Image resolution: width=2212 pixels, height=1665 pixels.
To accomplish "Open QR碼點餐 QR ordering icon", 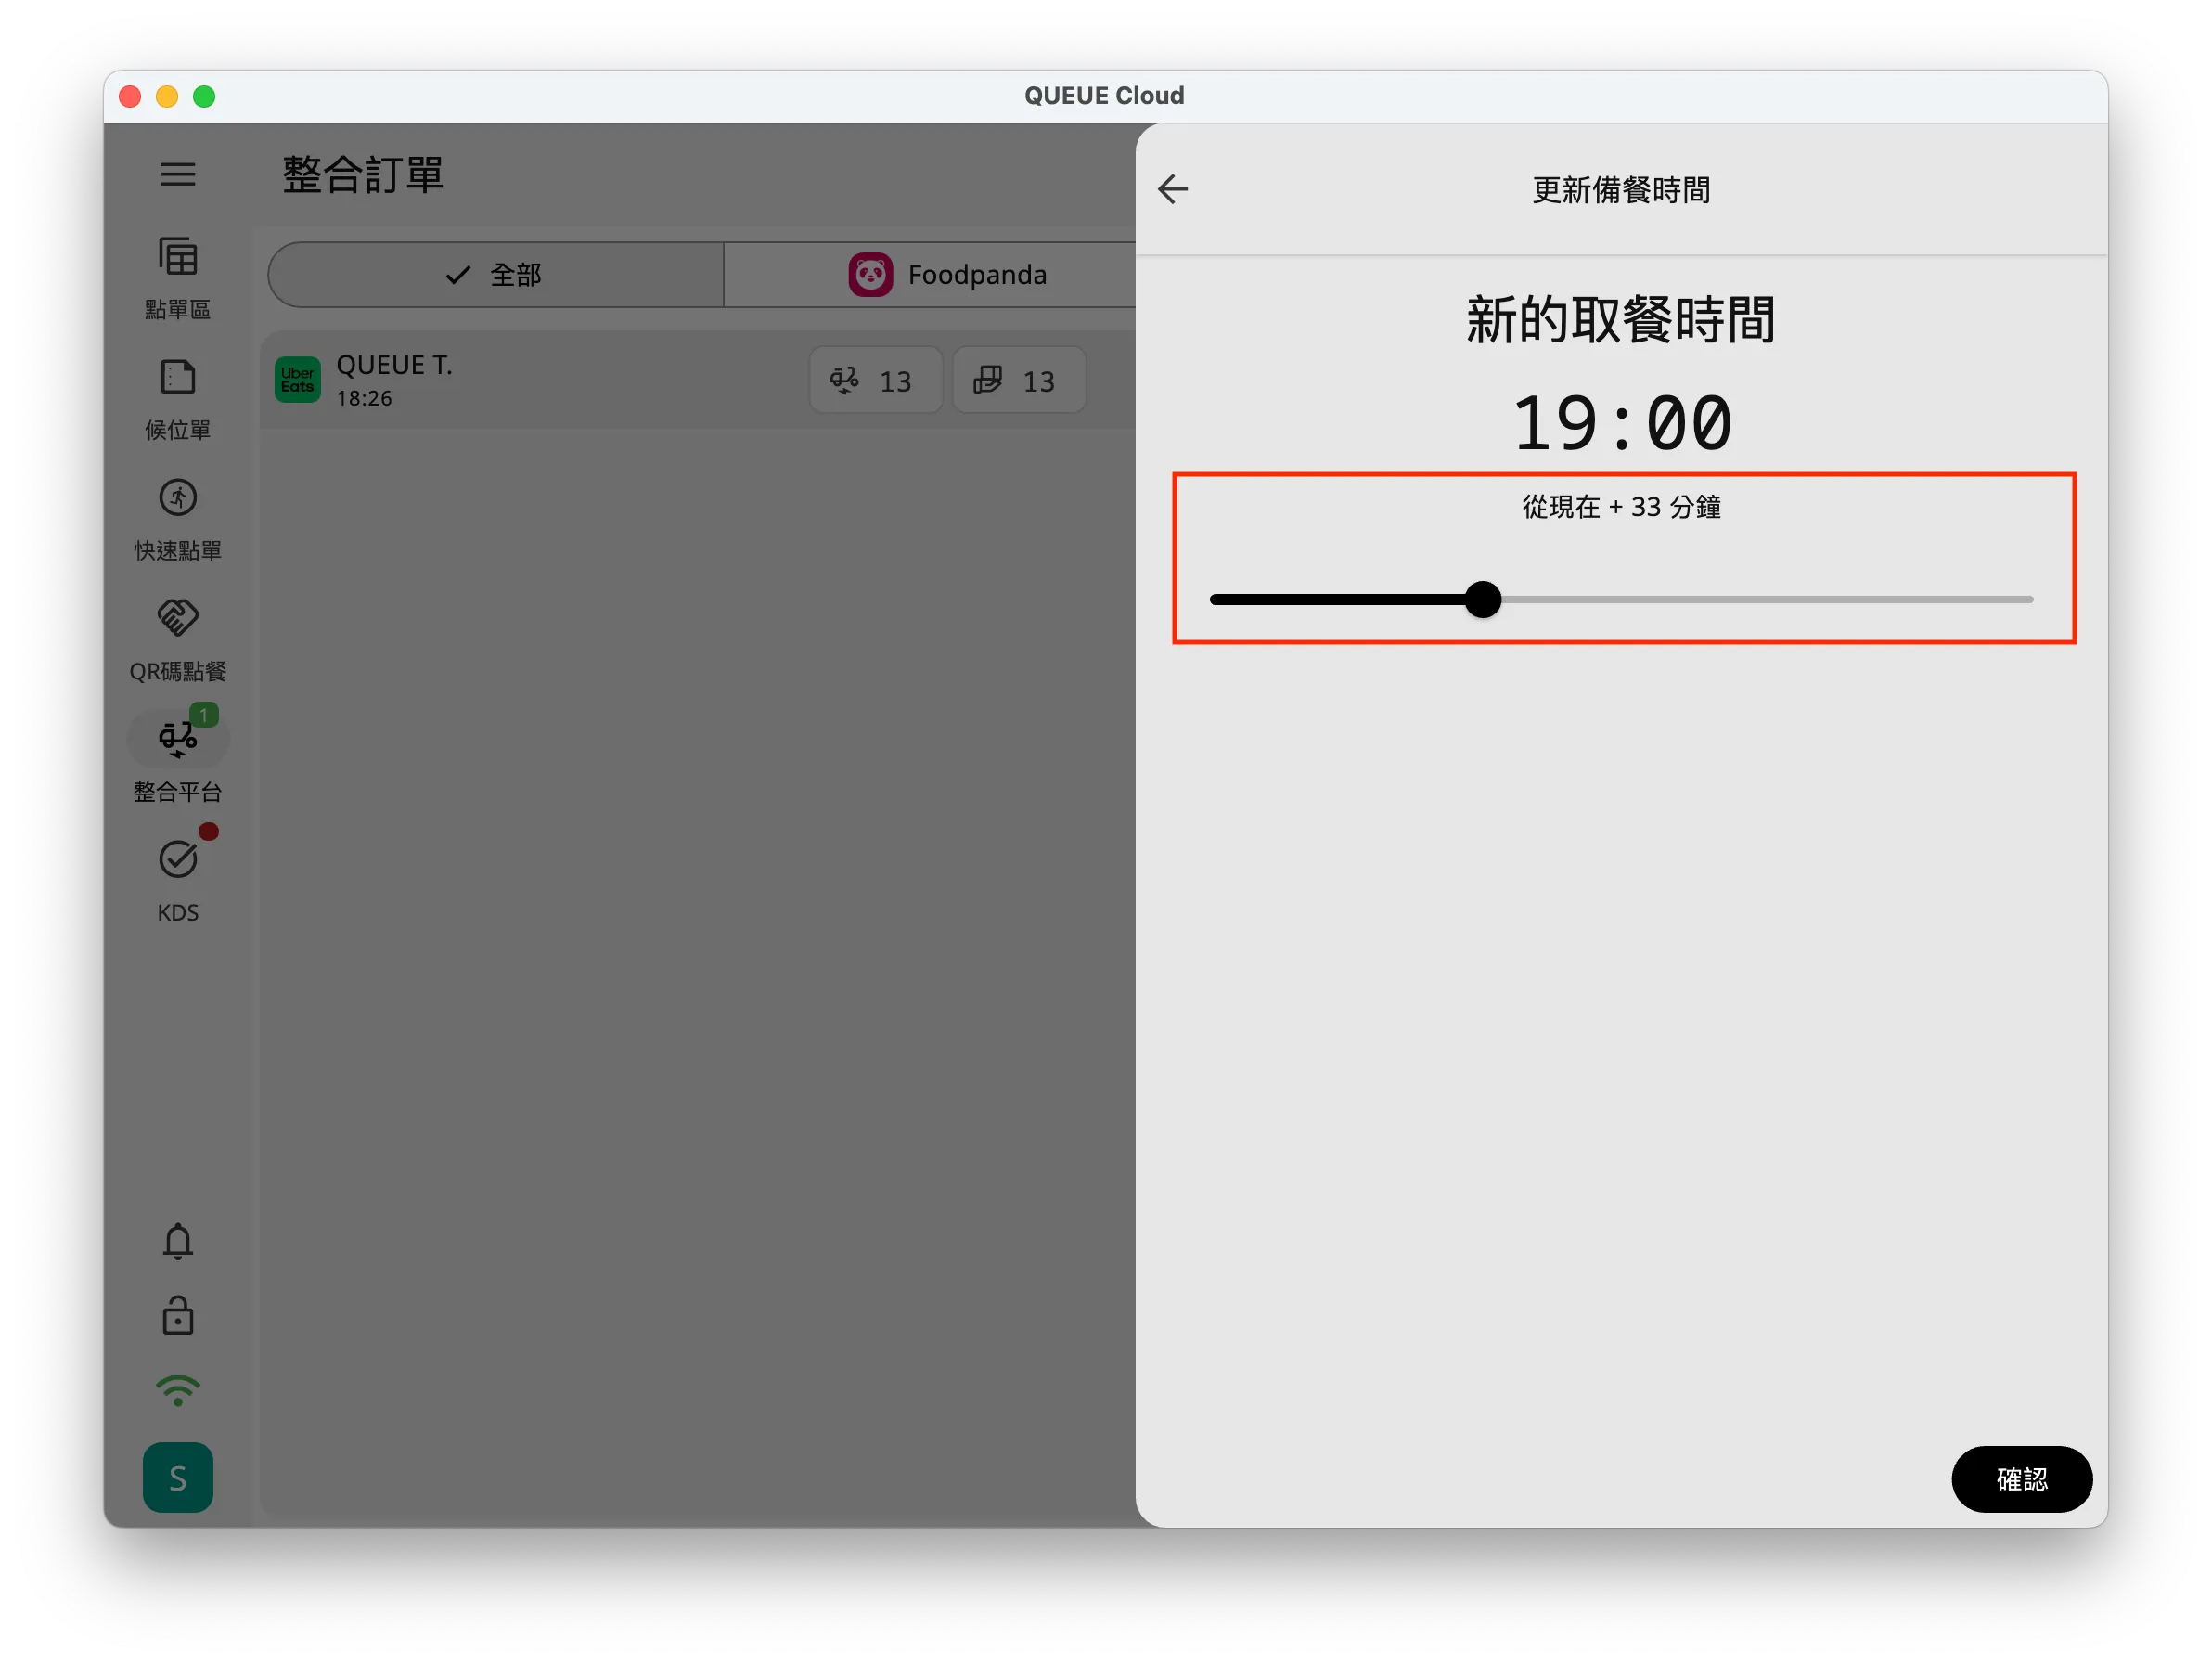I will [178, 618].
